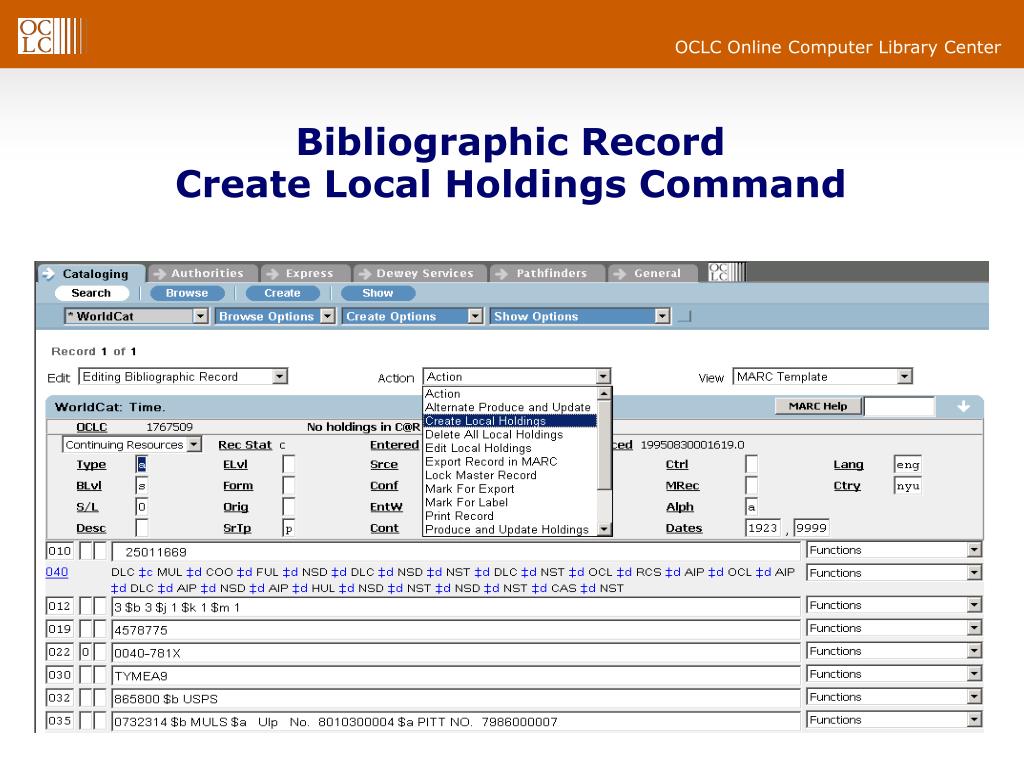Open Functions dropdown for field 010
This screenshot has width=1024, height=768.
(x=893, y=550)
